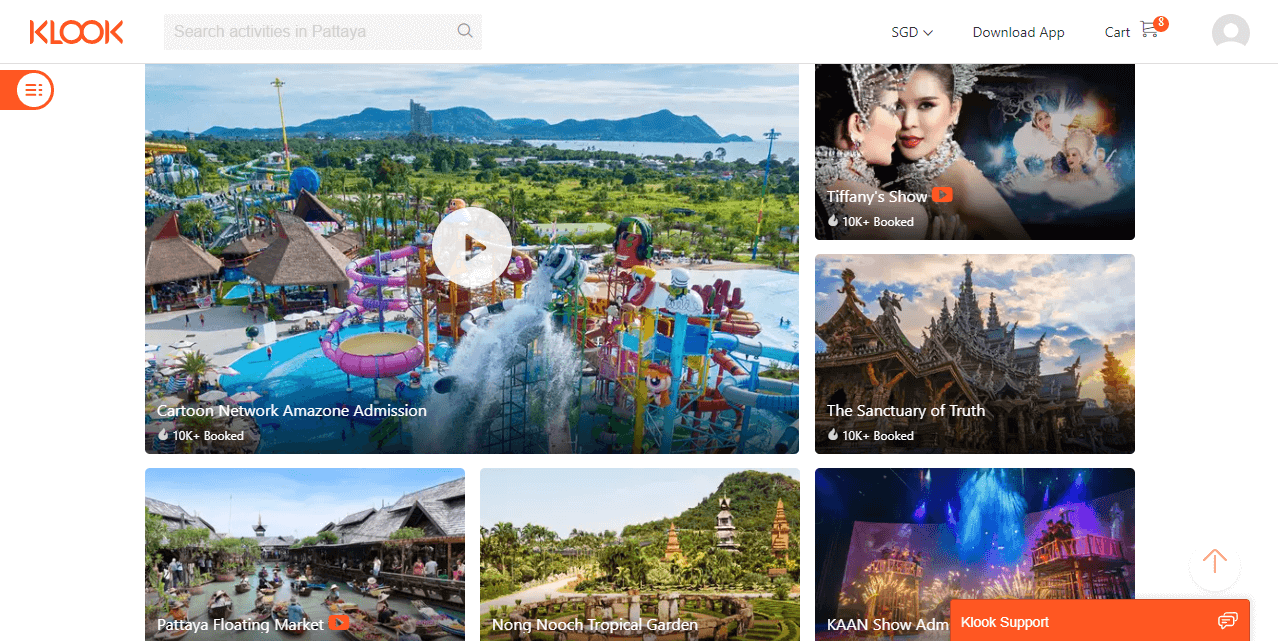Open the Nong Nooch Tropical Garden card

click(x=640, y=554)
